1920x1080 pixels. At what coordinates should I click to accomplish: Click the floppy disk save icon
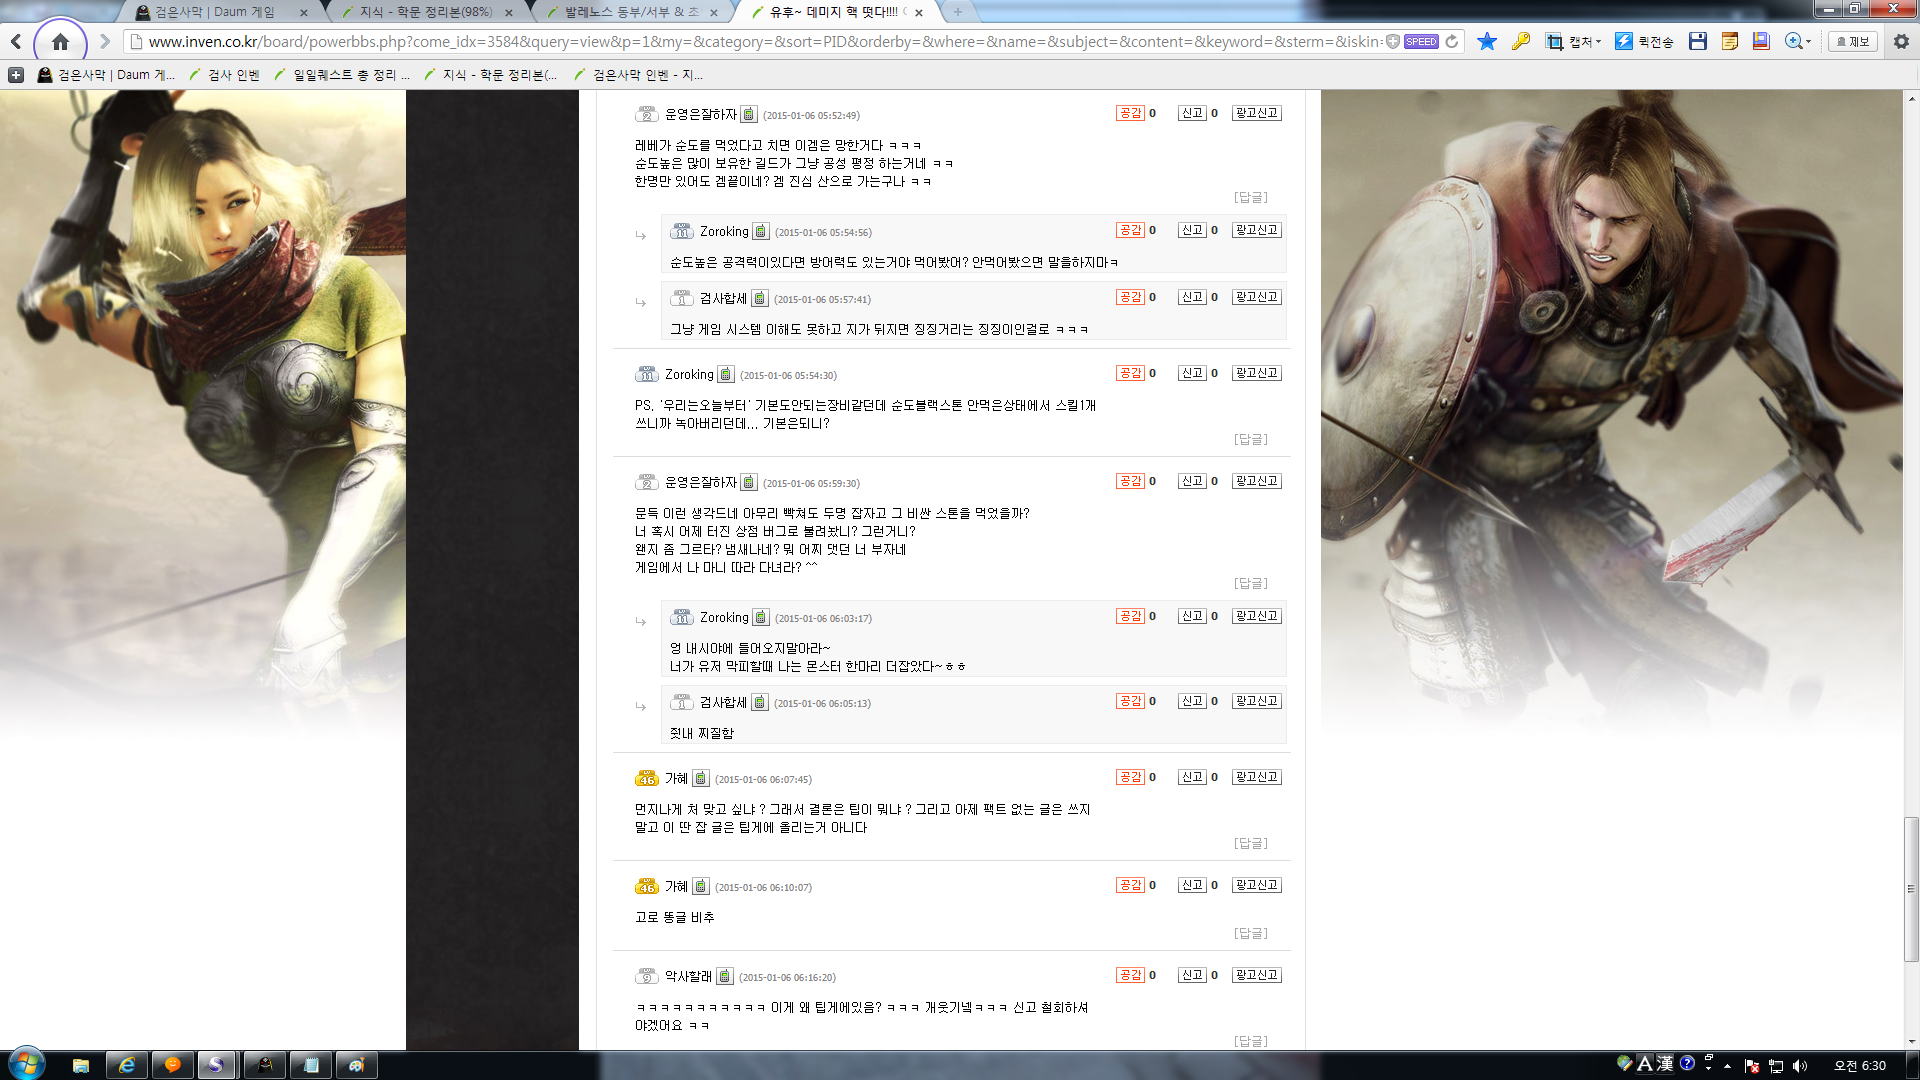[x=1697, y=42]
